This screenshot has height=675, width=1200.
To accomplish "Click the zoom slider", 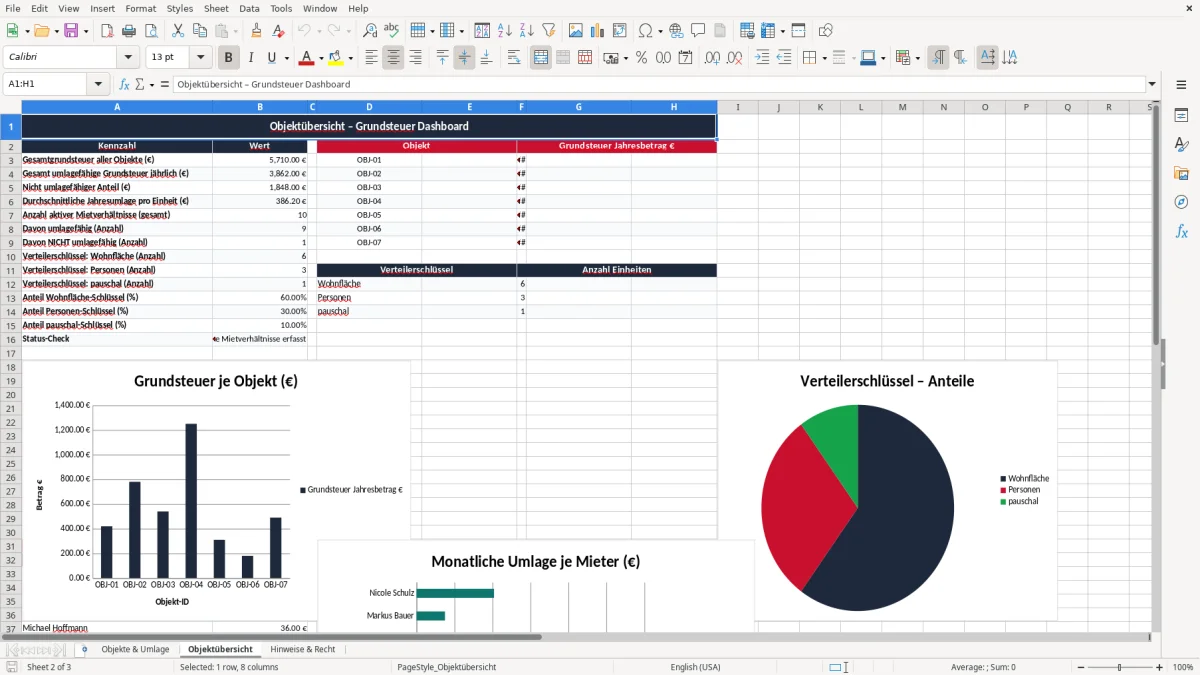I will tap(1119, 667).
